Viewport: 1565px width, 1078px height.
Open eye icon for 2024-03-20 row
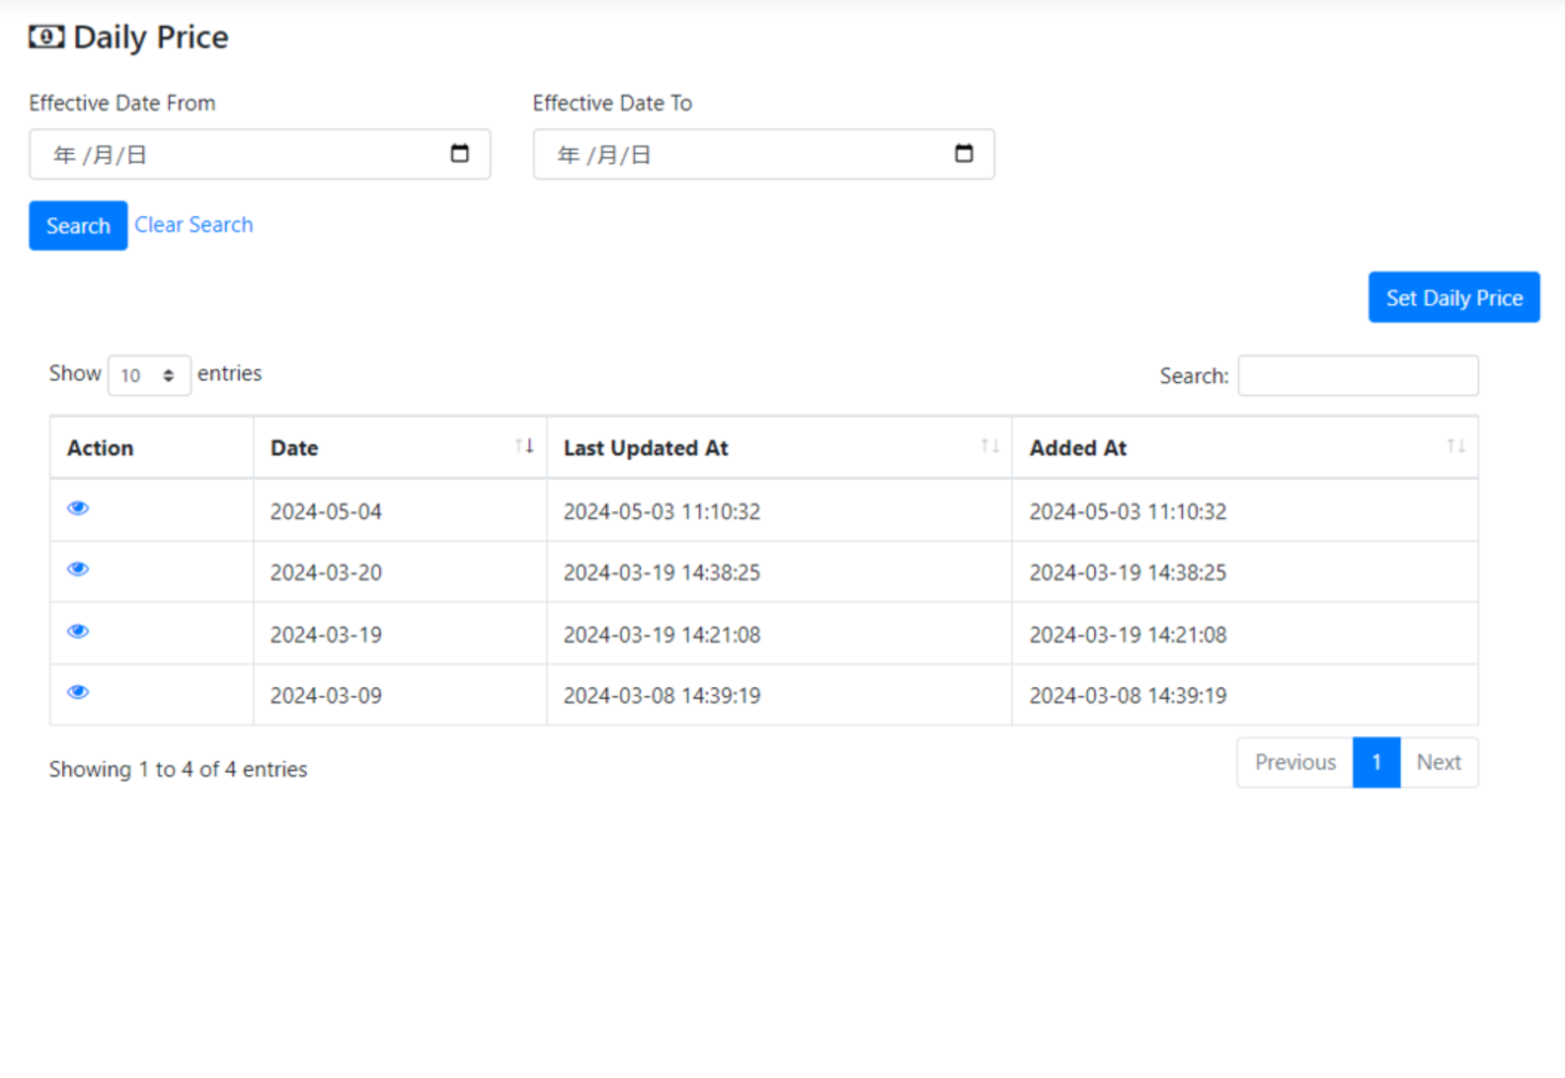(78, 569)
